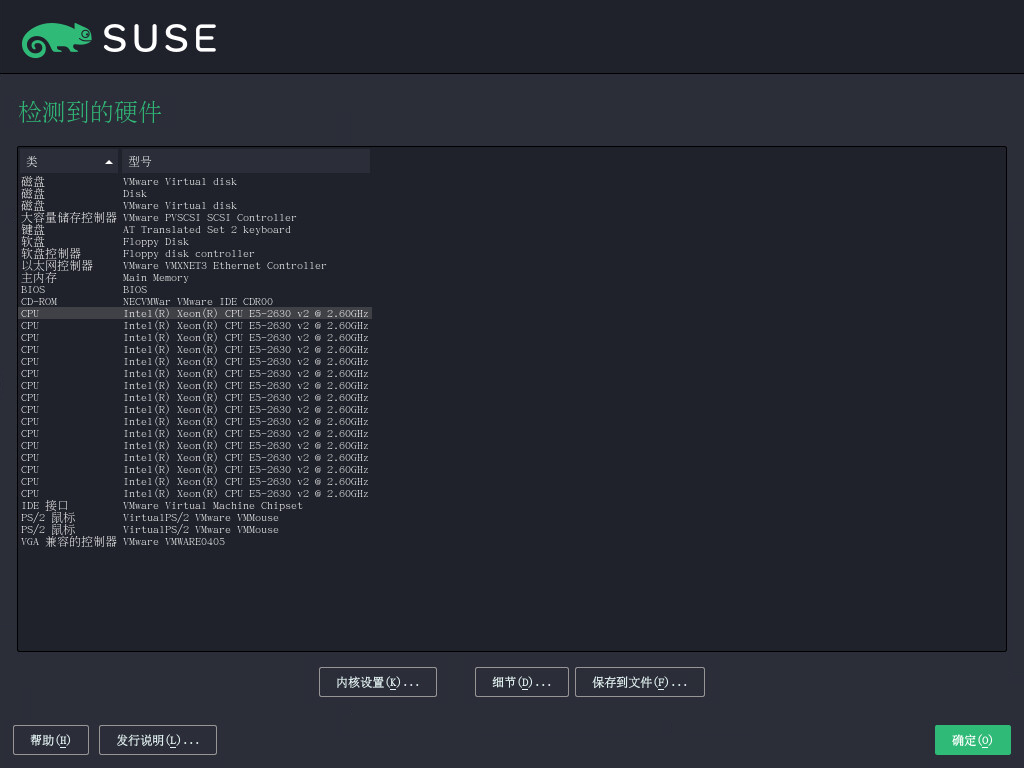Screen dimensions: 1024x768
Task: Select the highlighted first CPU row
Action: point(195,313)
